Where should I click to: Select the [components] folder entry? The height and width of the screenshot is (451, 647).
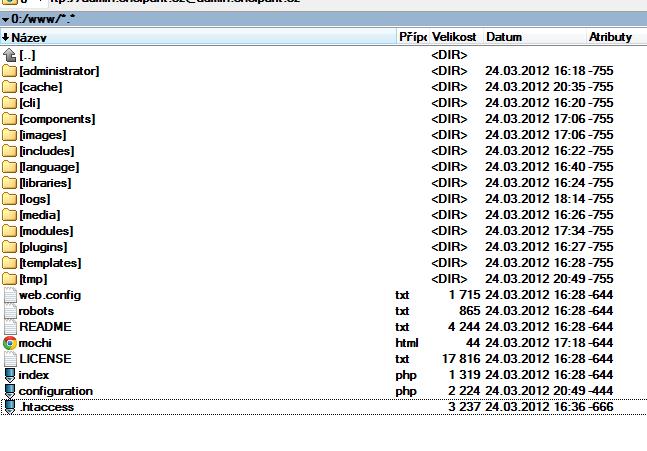point(57,119)
